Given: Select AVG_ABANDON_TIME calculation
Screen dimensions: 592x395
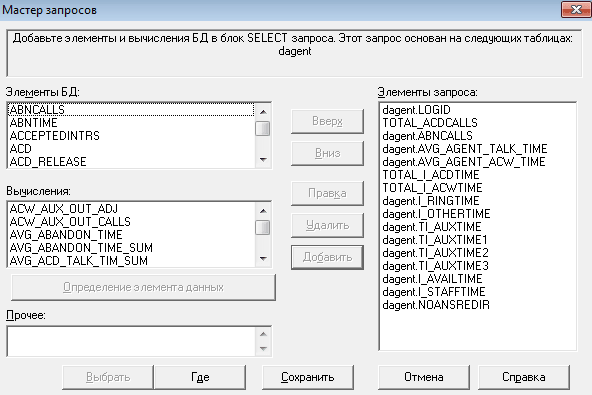Looking at the screenshot, I should pos(131,235).
